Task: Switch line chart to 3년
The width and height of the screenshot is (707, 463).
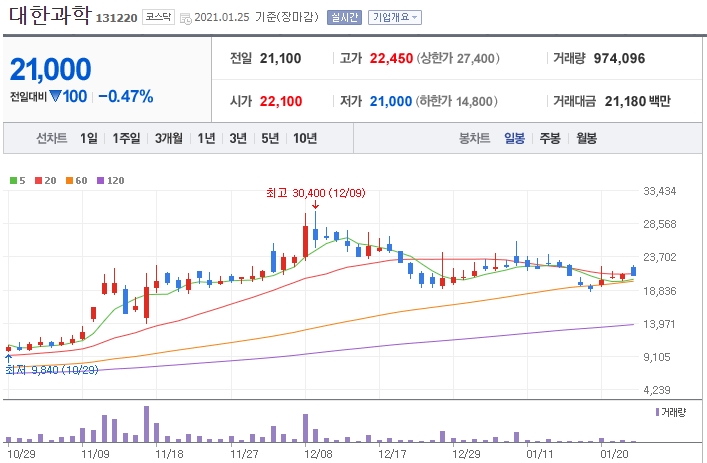Action: point(238,138)
